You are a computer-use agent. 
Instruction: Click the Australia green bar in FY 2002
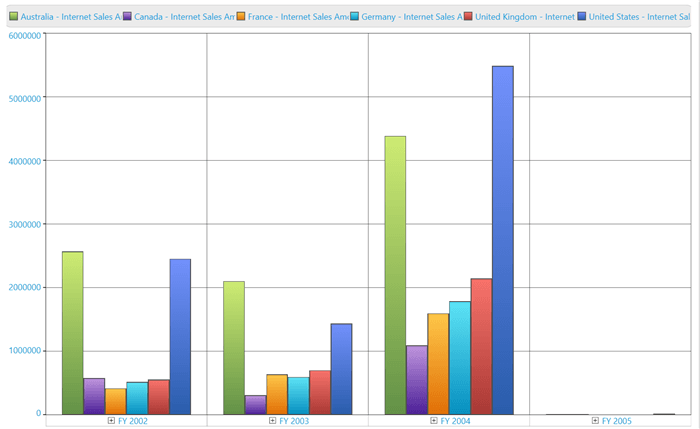(72, 333)
